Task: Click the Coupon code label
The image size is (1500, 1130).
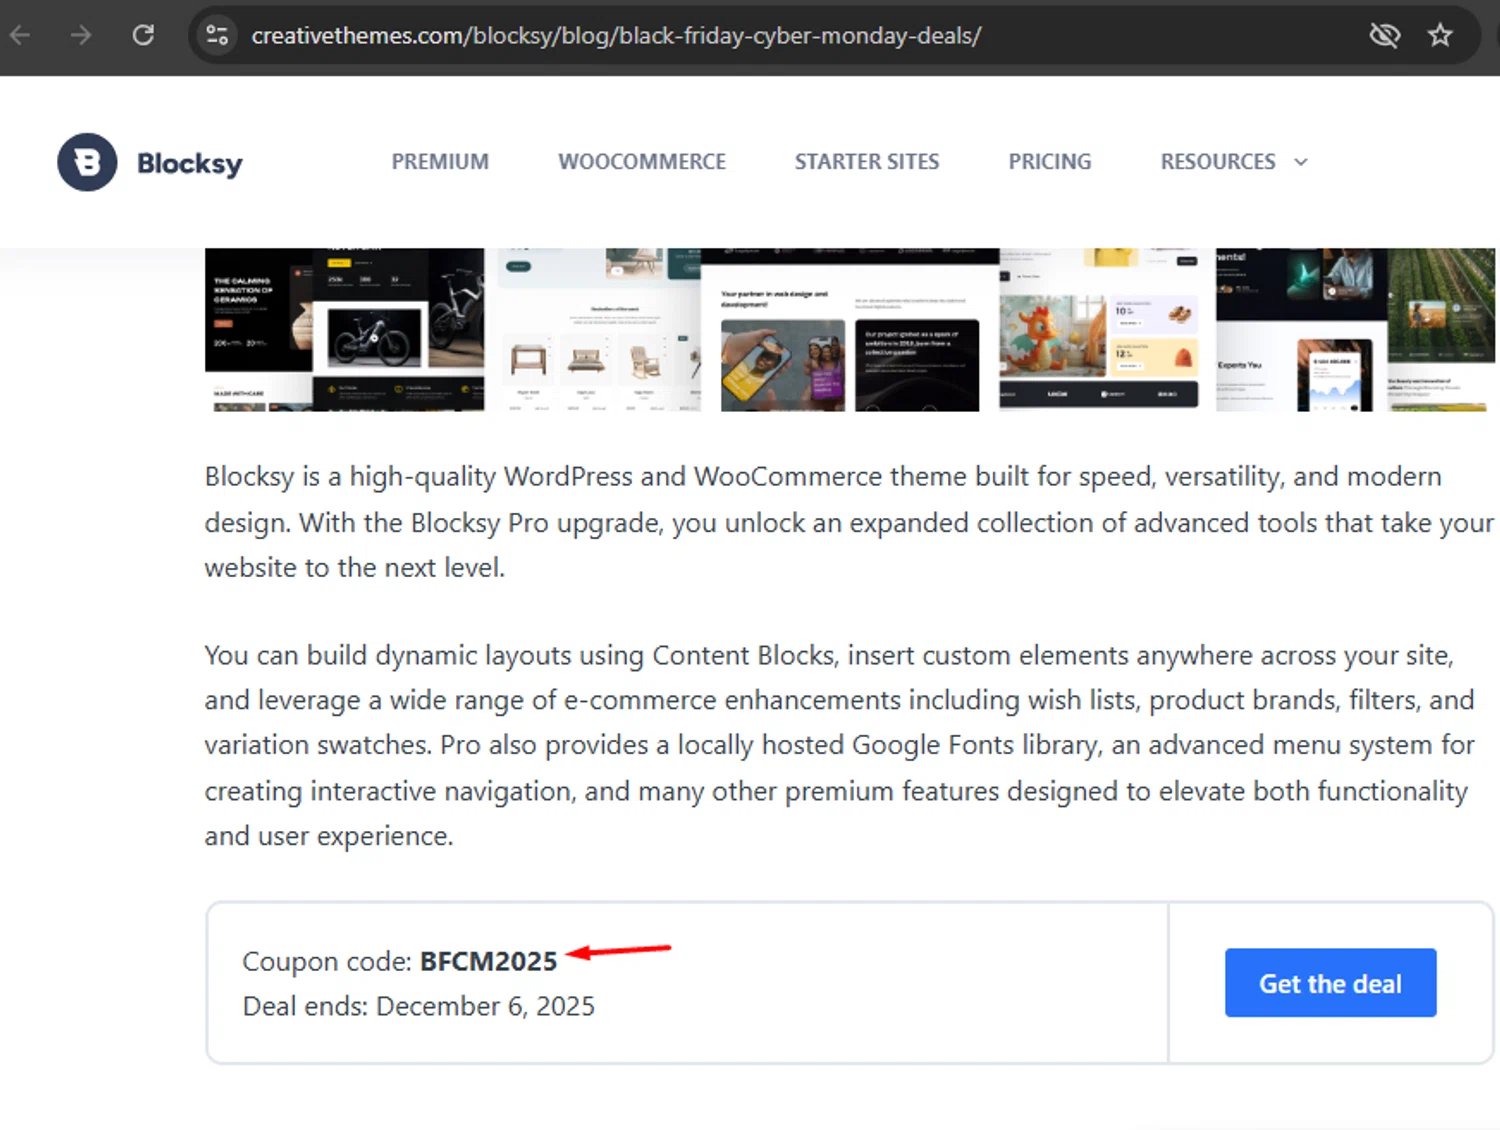Action: [327, 961]
